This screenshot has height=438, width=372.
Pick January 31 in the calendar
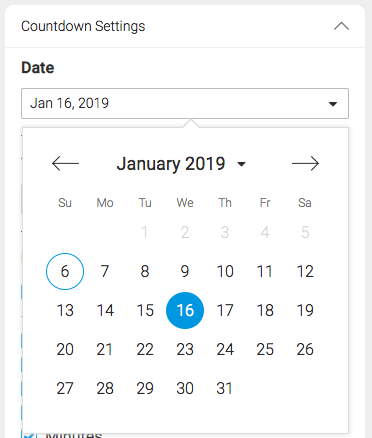[x=225, y=388]
